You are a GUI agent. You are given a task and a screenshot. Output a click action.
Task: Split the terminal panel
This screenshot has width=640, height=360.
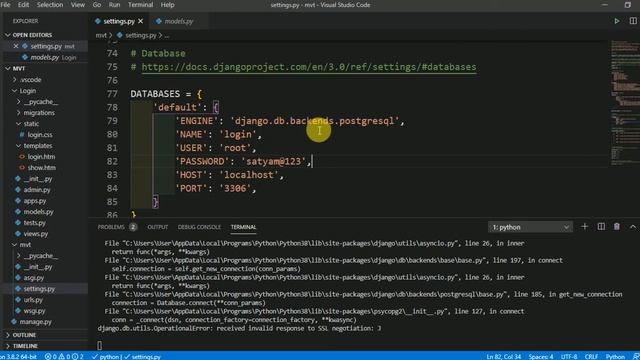601,227
